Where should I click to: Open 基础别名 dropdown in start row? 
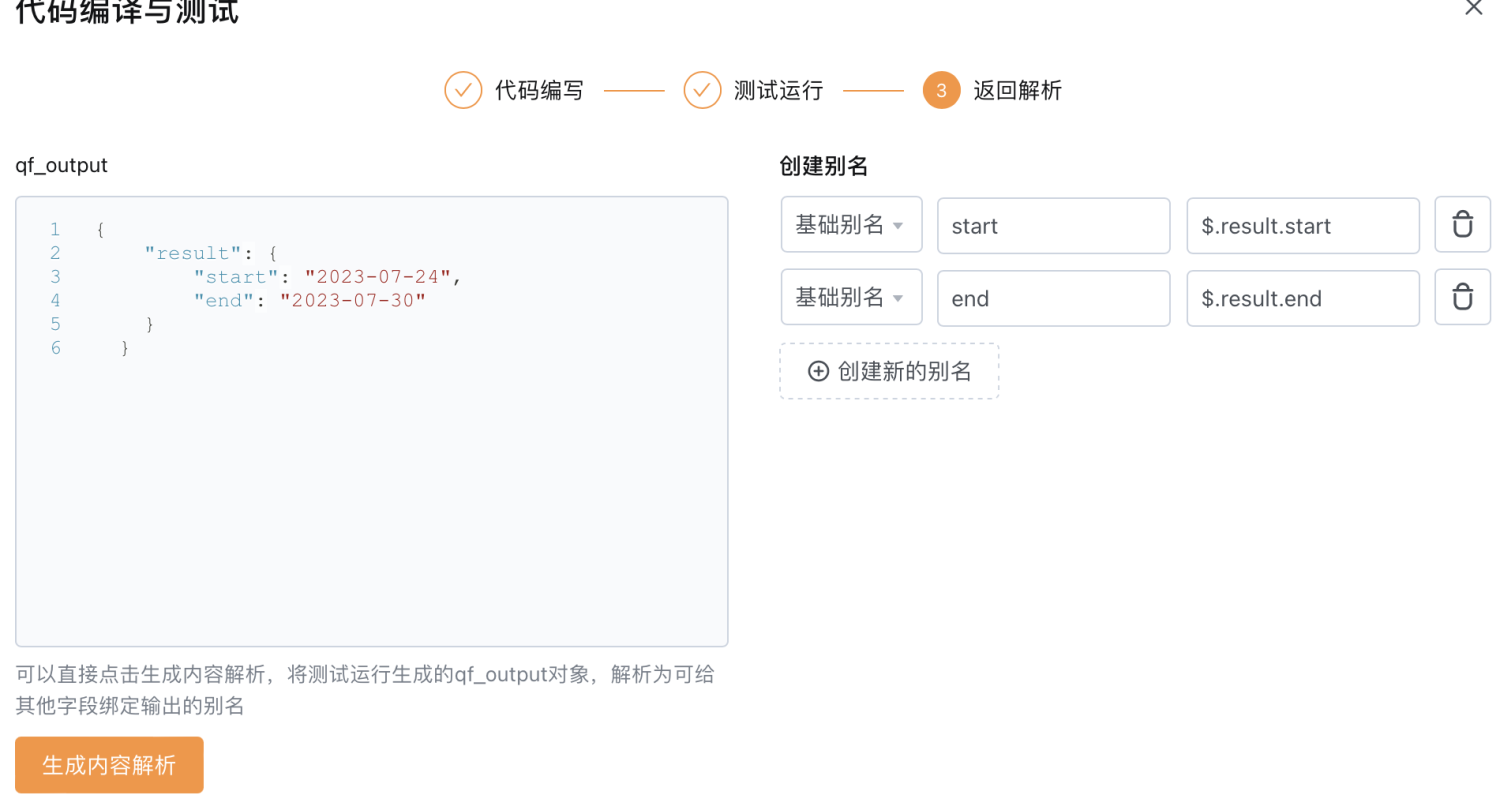pyautogui.click(x=851, y=225)
